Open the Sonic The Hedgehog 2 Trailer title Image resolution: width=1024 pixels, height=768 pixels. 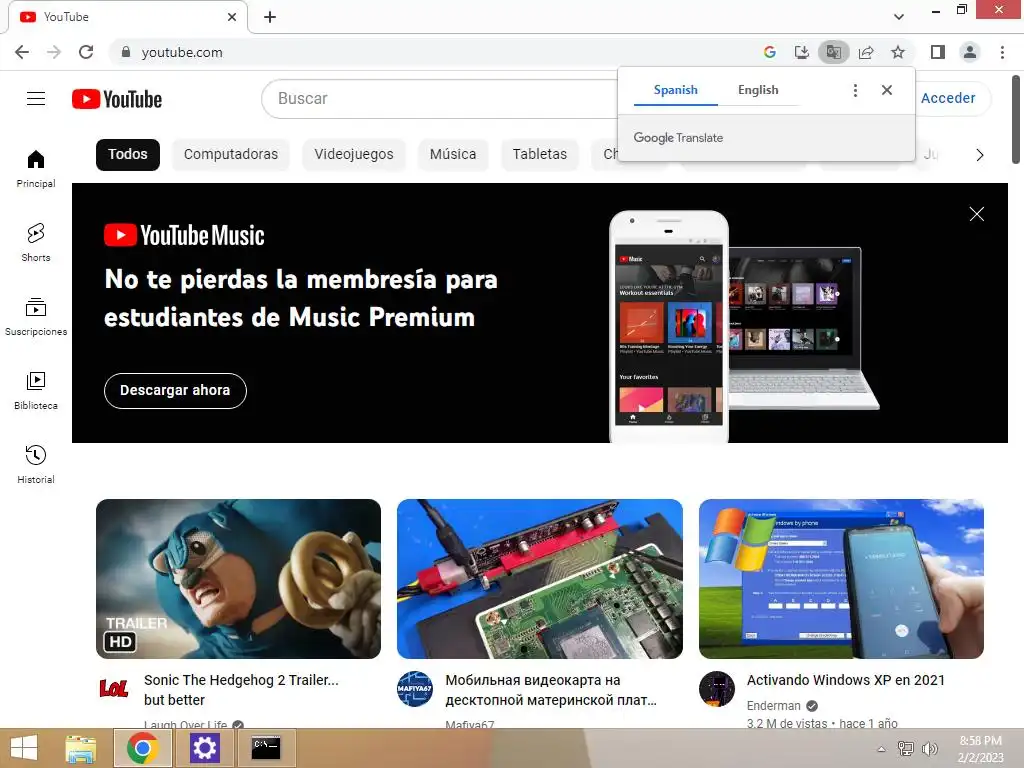point(241,690)
